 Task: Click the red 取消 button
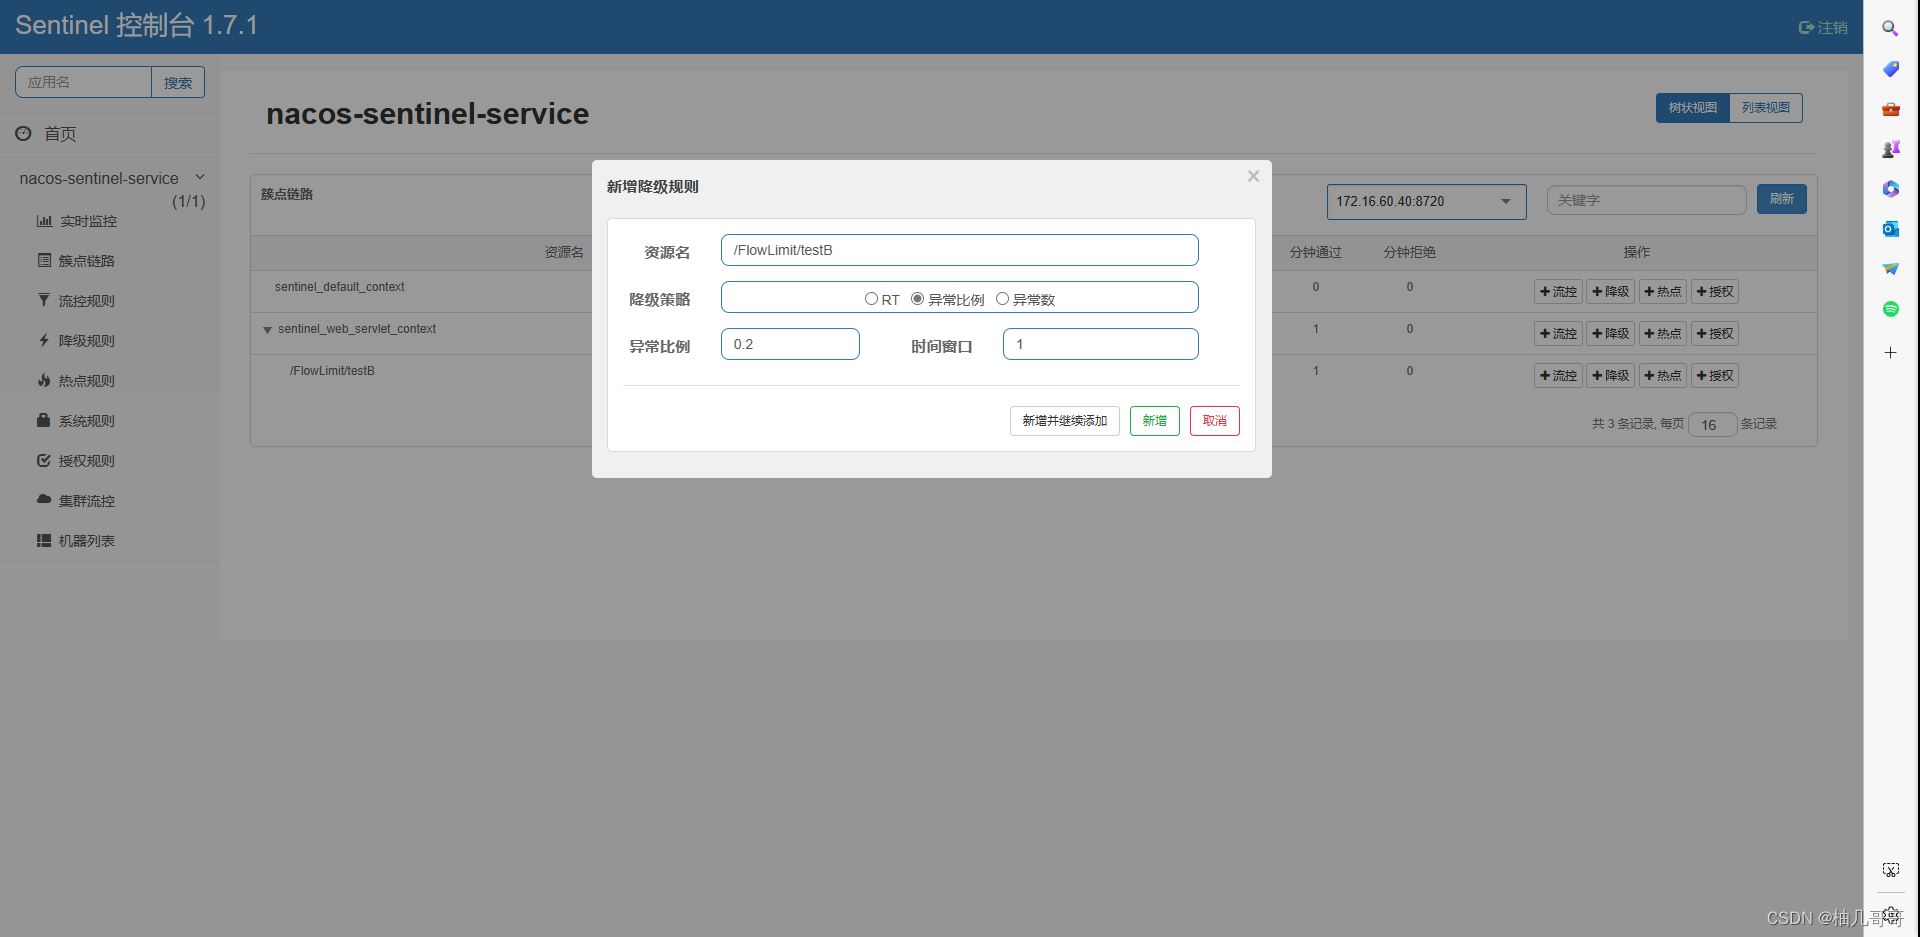tap(1214, 421)
